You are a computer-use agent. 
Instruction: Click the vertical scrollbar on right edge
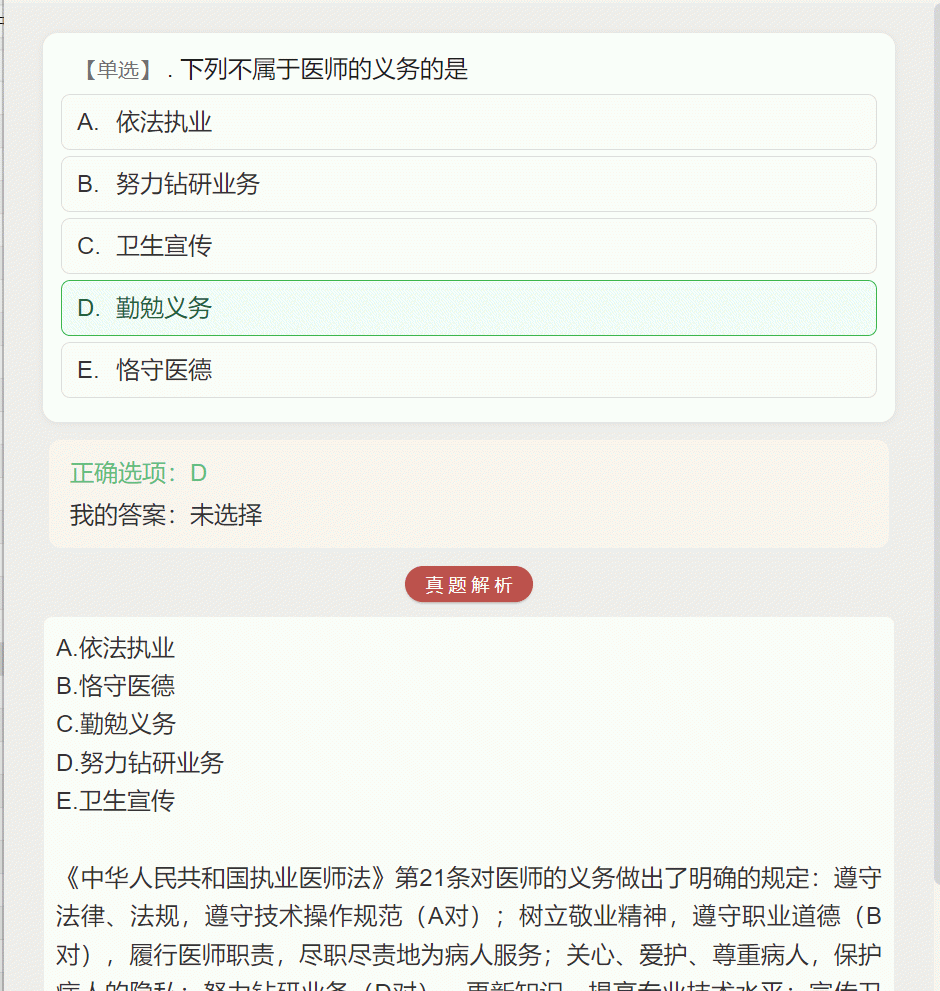pyautogui.click(x=936, y=442)
